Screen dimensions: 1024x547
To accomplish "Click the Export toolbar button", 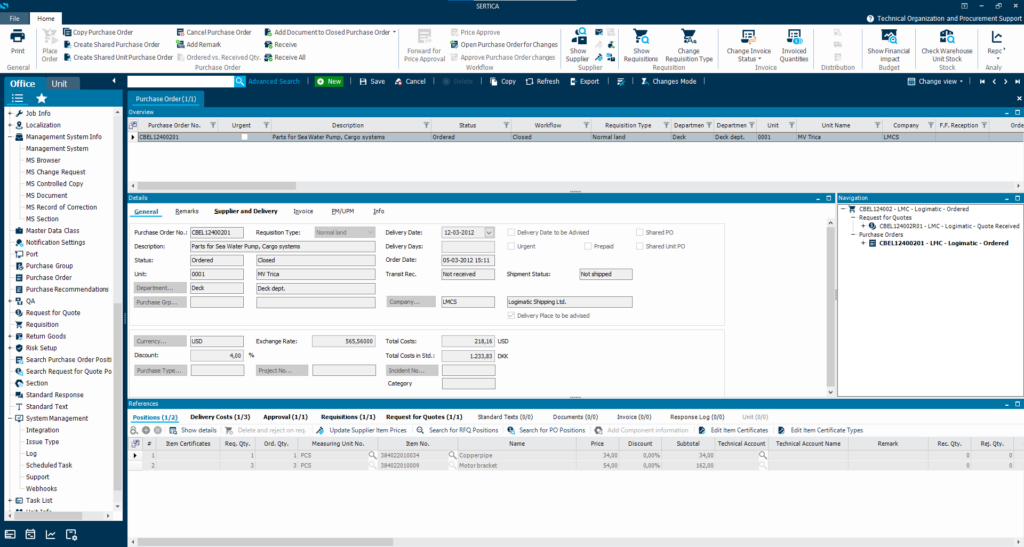I will [x=584, y=82].
